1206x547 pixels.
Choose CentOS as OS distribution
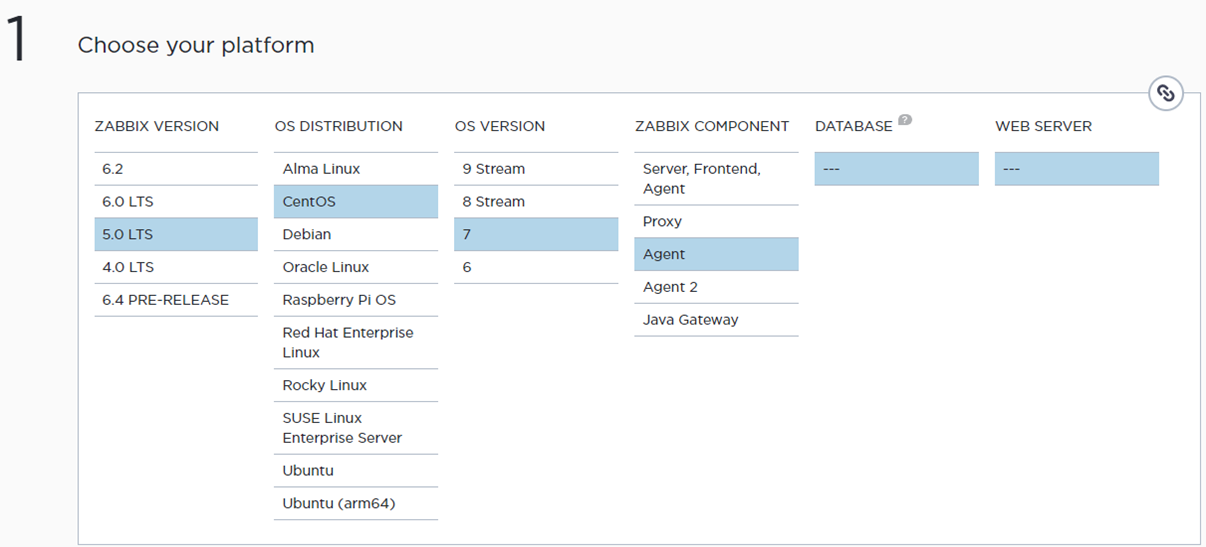(356, 202)
